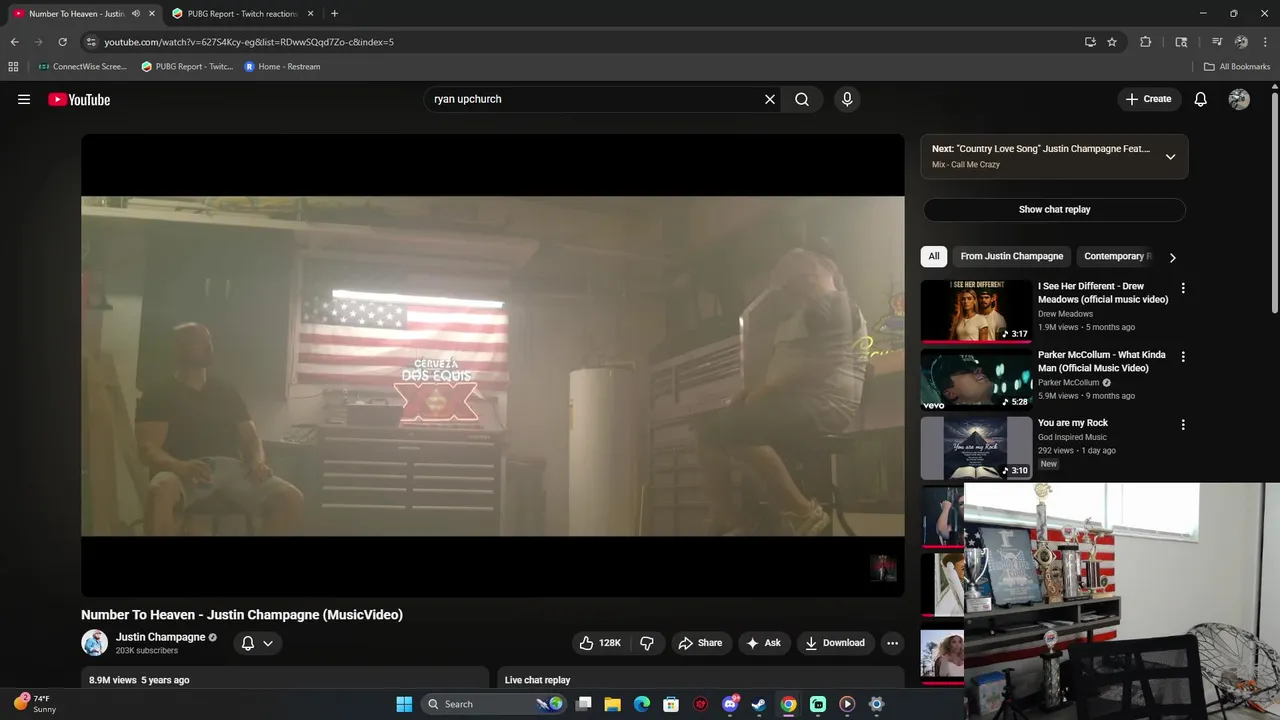
Task: Go back in browser
Action: coord(14,42)
